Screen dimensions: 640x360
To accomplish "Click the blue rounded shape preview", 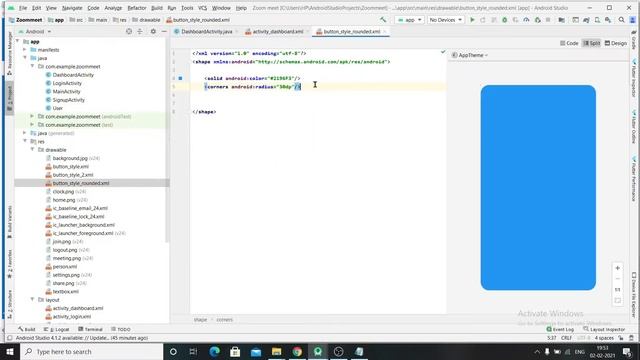I will point(538,188).
